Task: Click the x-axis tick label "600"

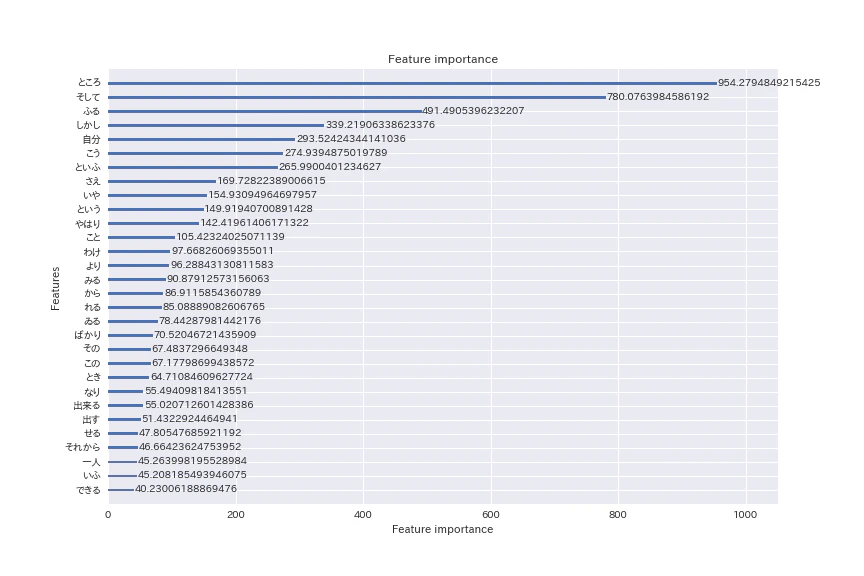Action: tap(491, 515)
